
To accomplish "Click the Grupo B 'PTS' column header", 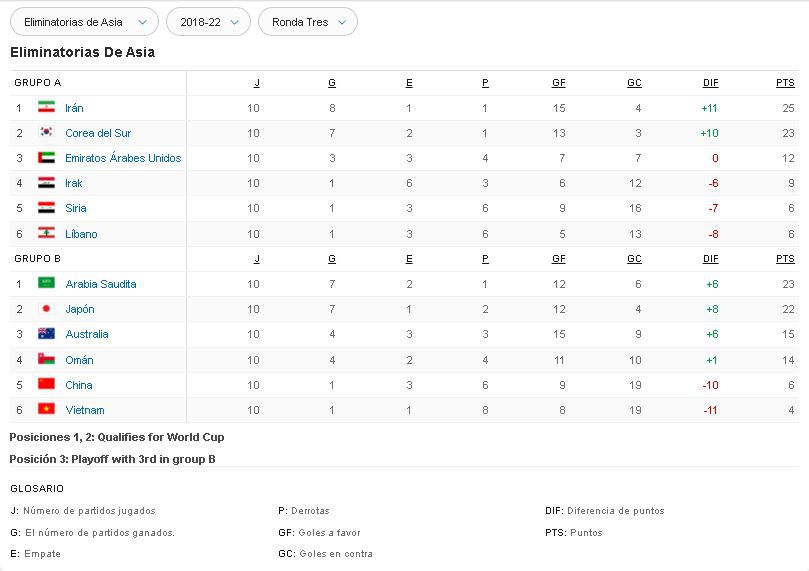I will [785, 259].
